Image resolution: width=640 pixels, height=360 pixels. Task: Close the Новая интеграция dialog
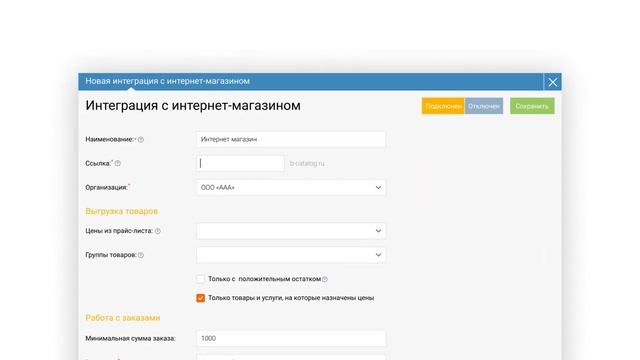[553, 82]
